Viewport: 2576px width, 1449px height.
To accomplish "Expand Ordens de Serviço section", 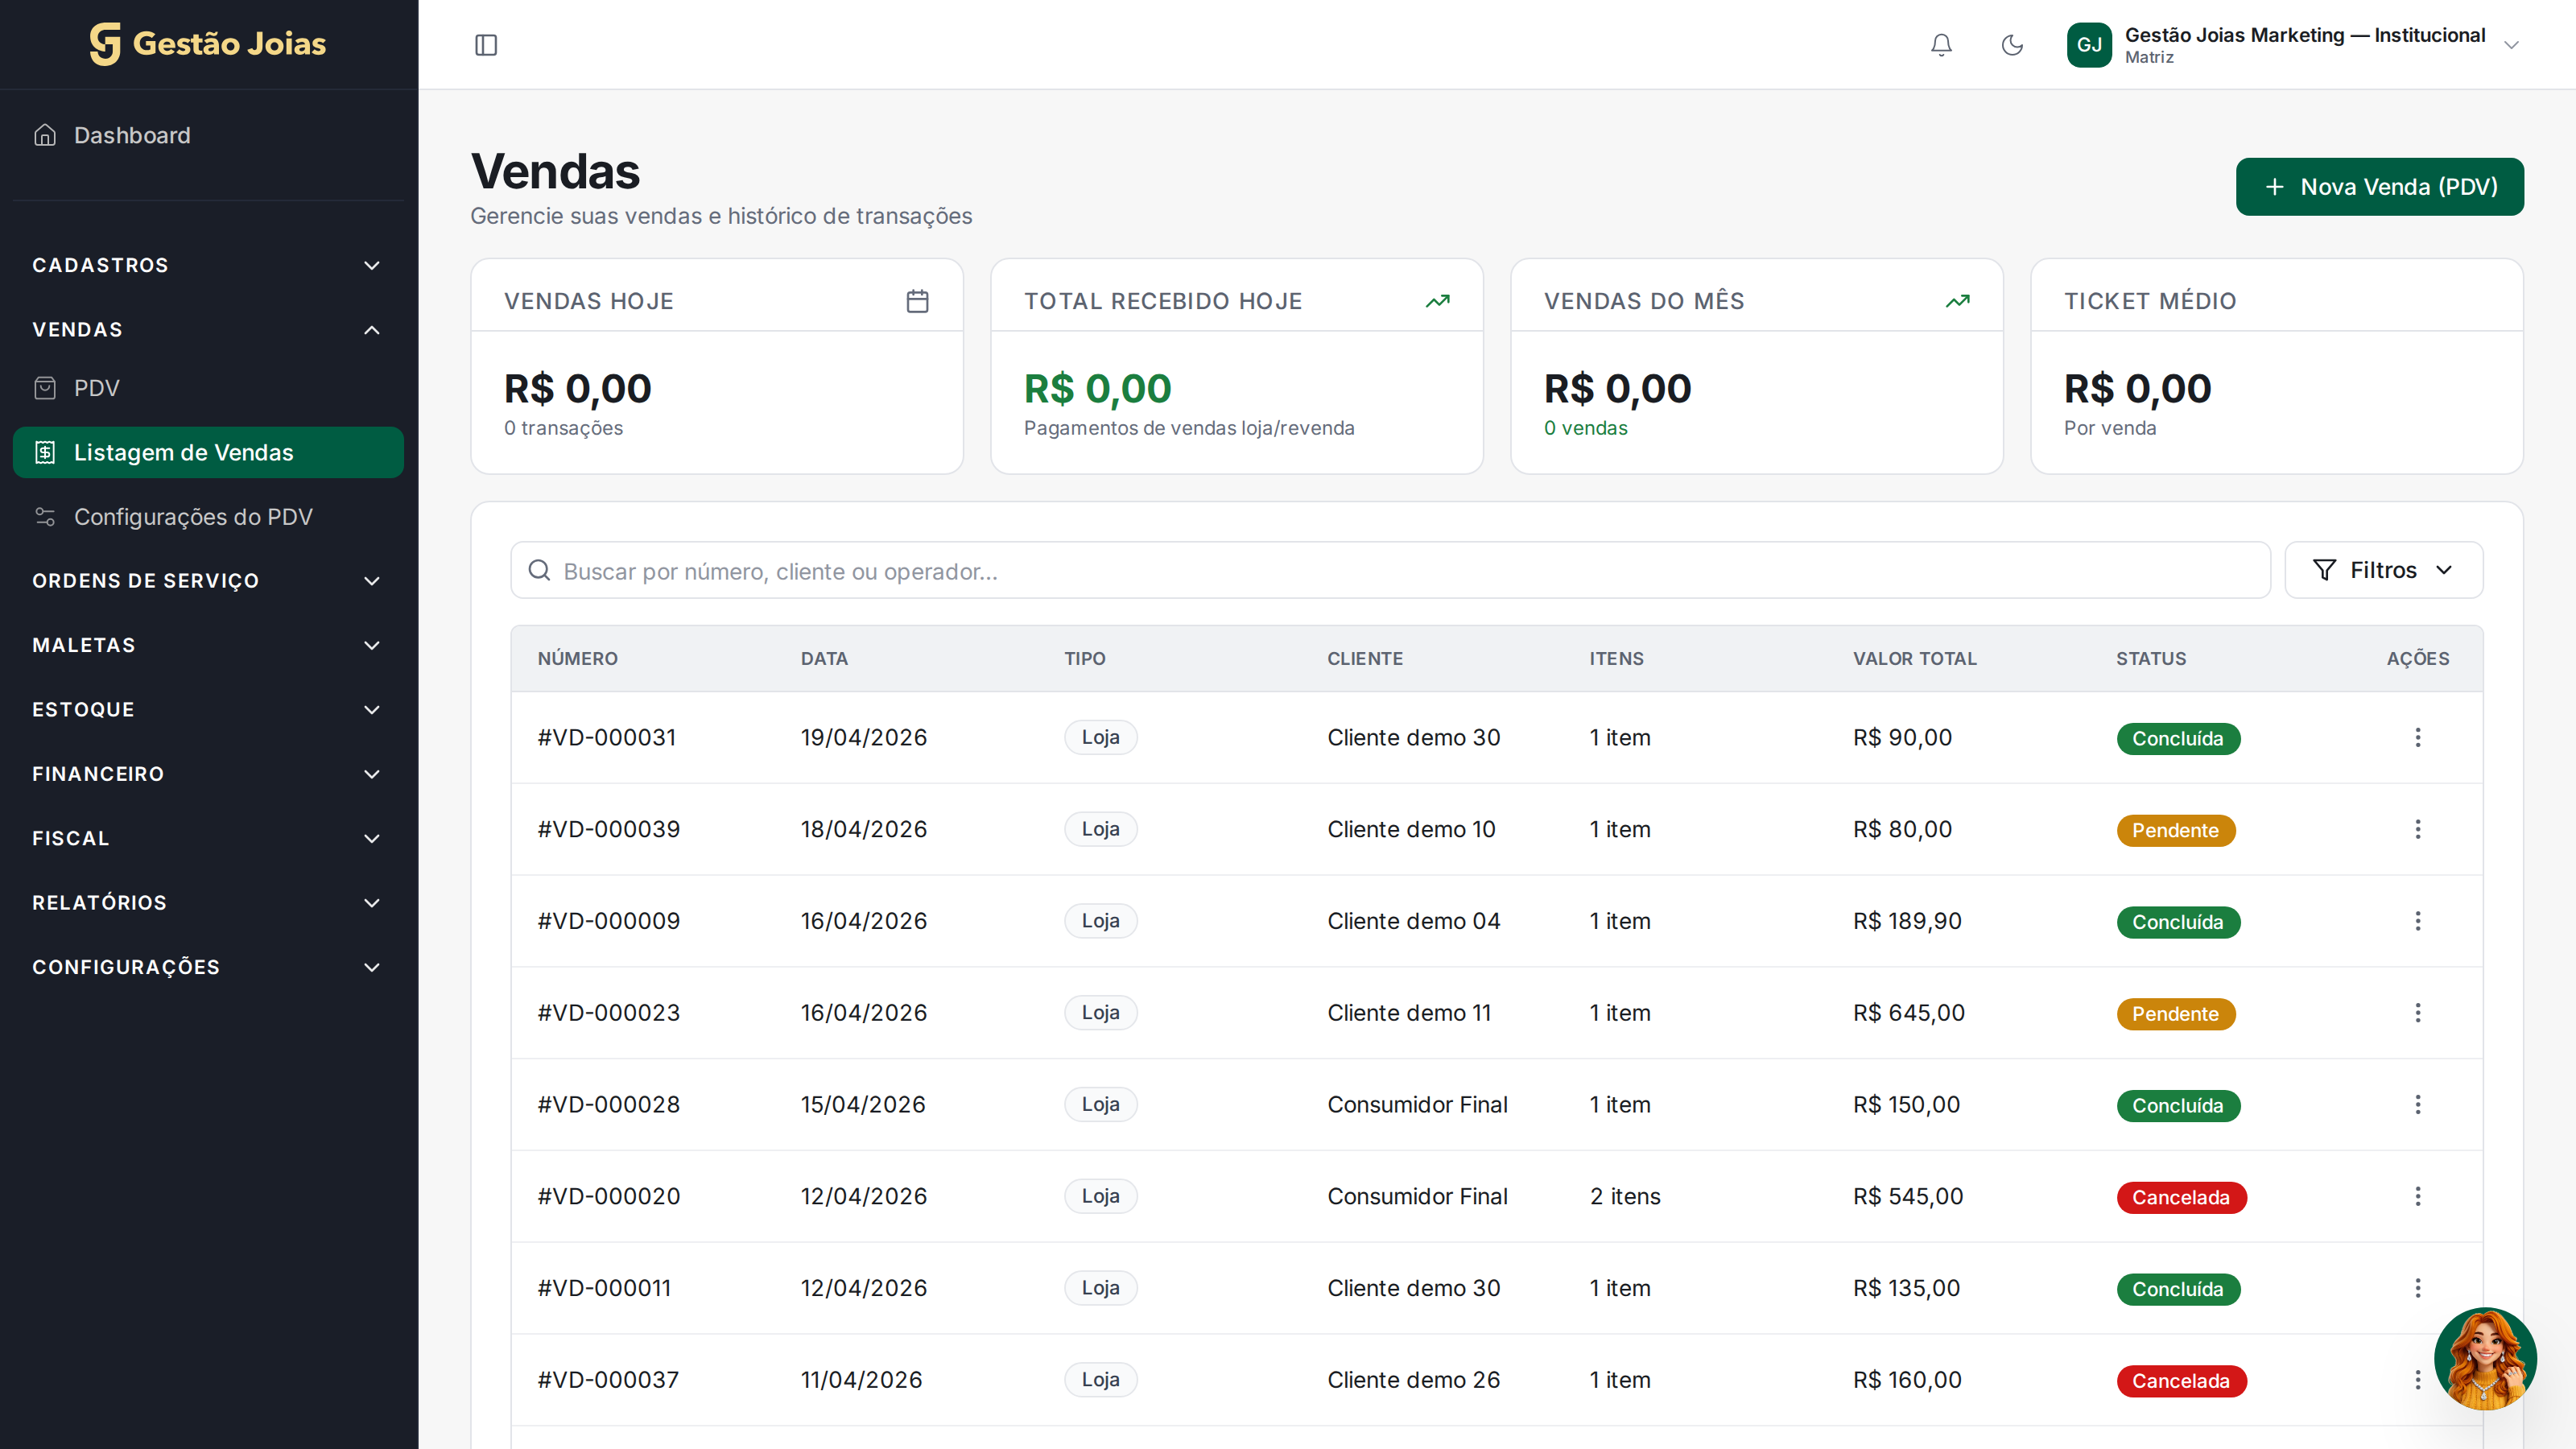I will pyautogui.click(x=208, y=581).
